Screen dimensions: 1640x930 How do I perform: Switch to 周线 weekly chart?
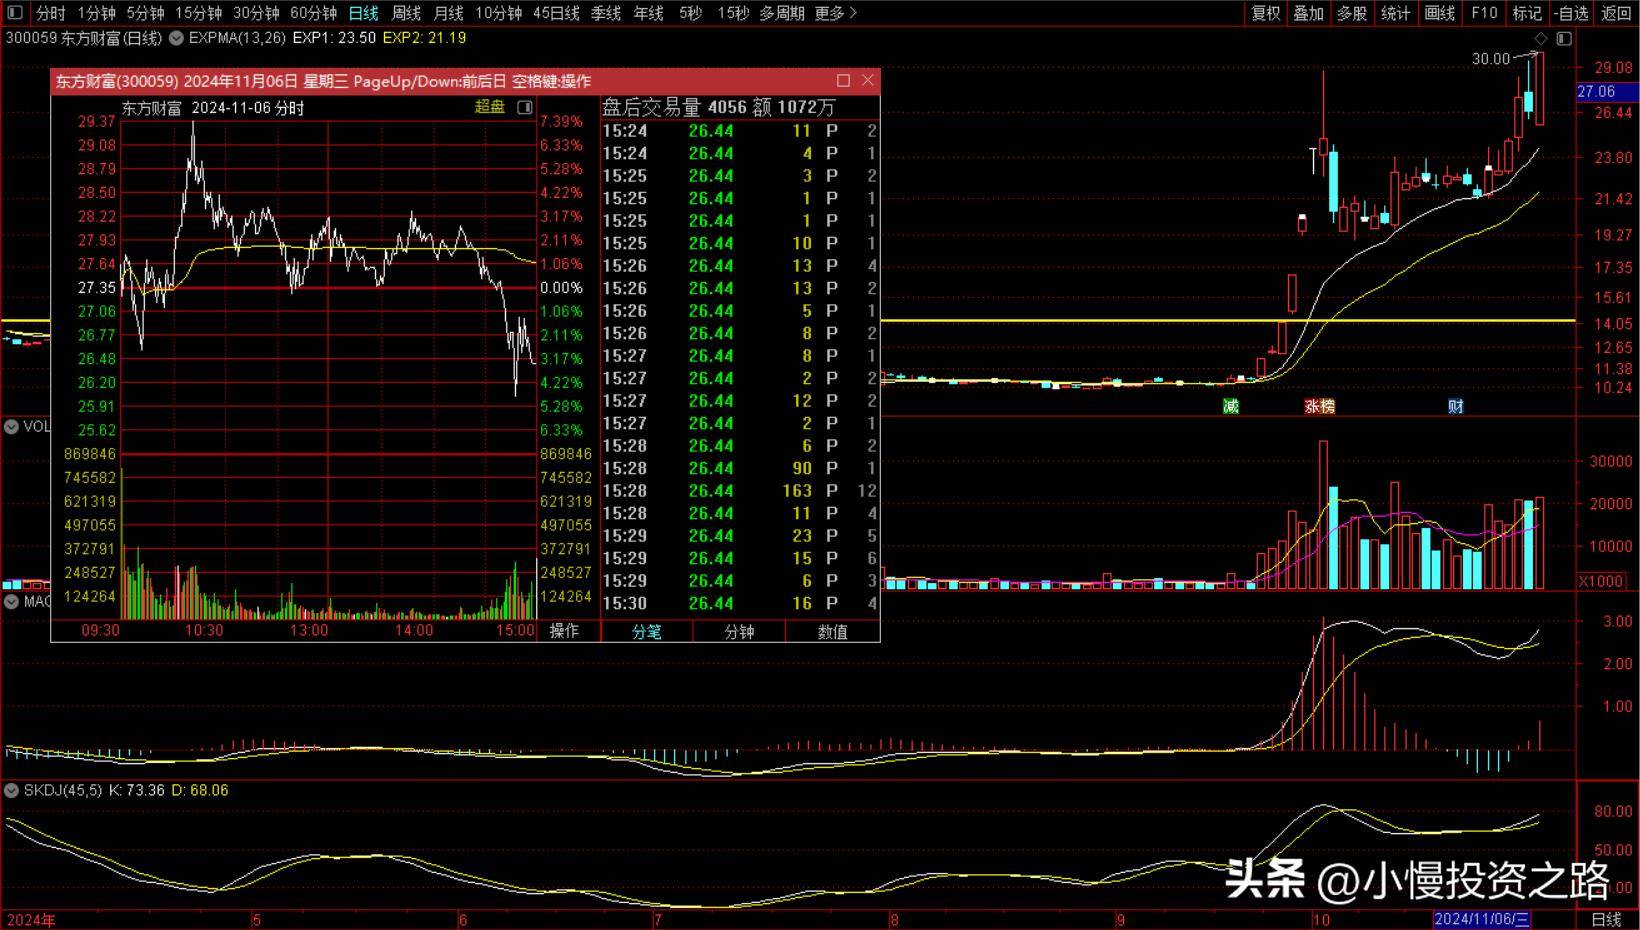coord(406,13)
